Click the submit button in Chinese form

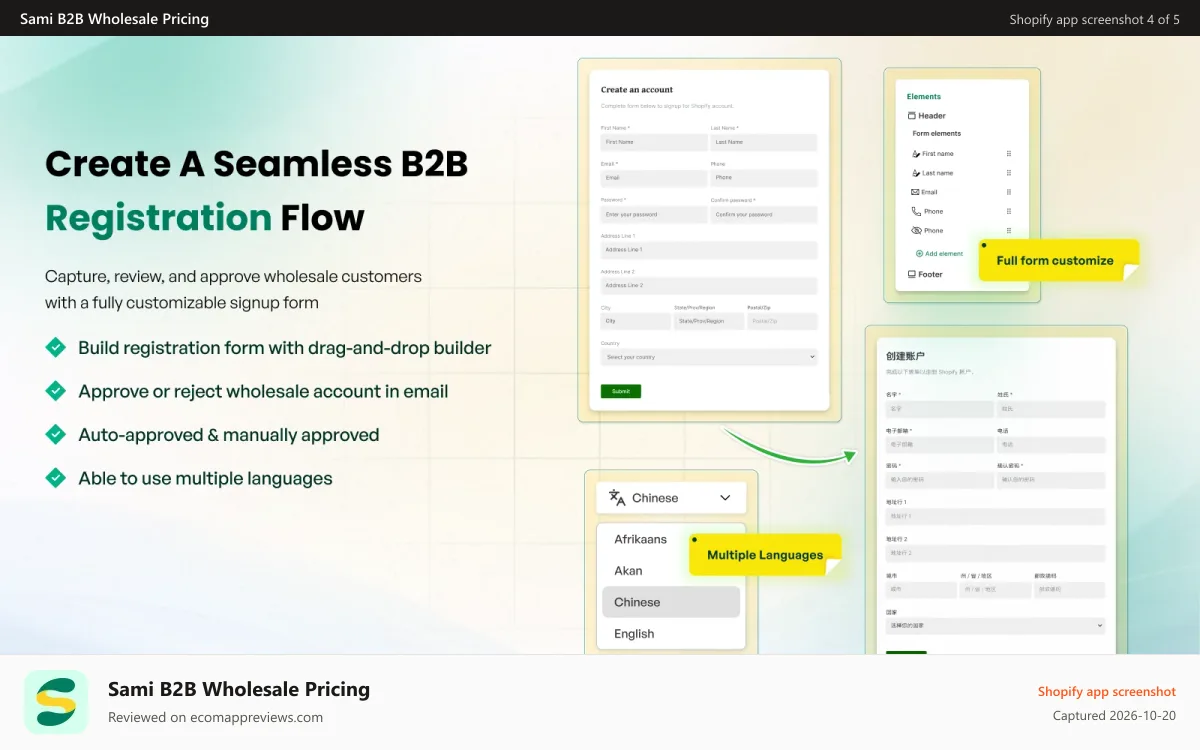906,653
